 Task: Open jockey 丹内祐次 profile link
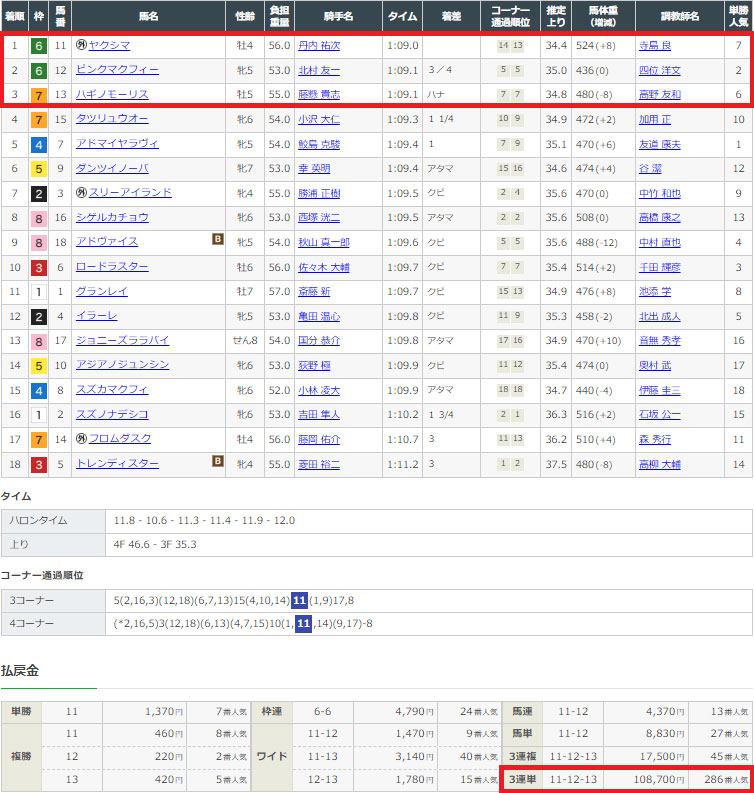318,46
